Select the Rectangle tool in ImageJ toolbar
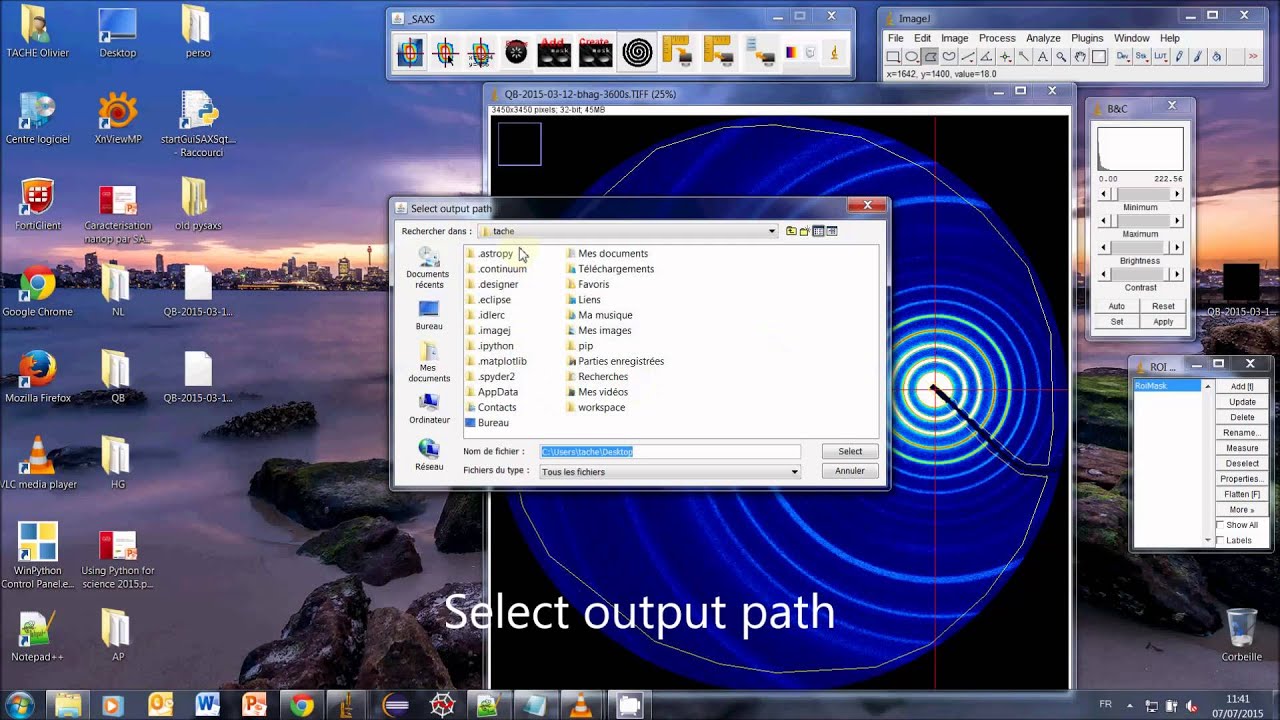1280x720 pixels. [x=893, y=56]
